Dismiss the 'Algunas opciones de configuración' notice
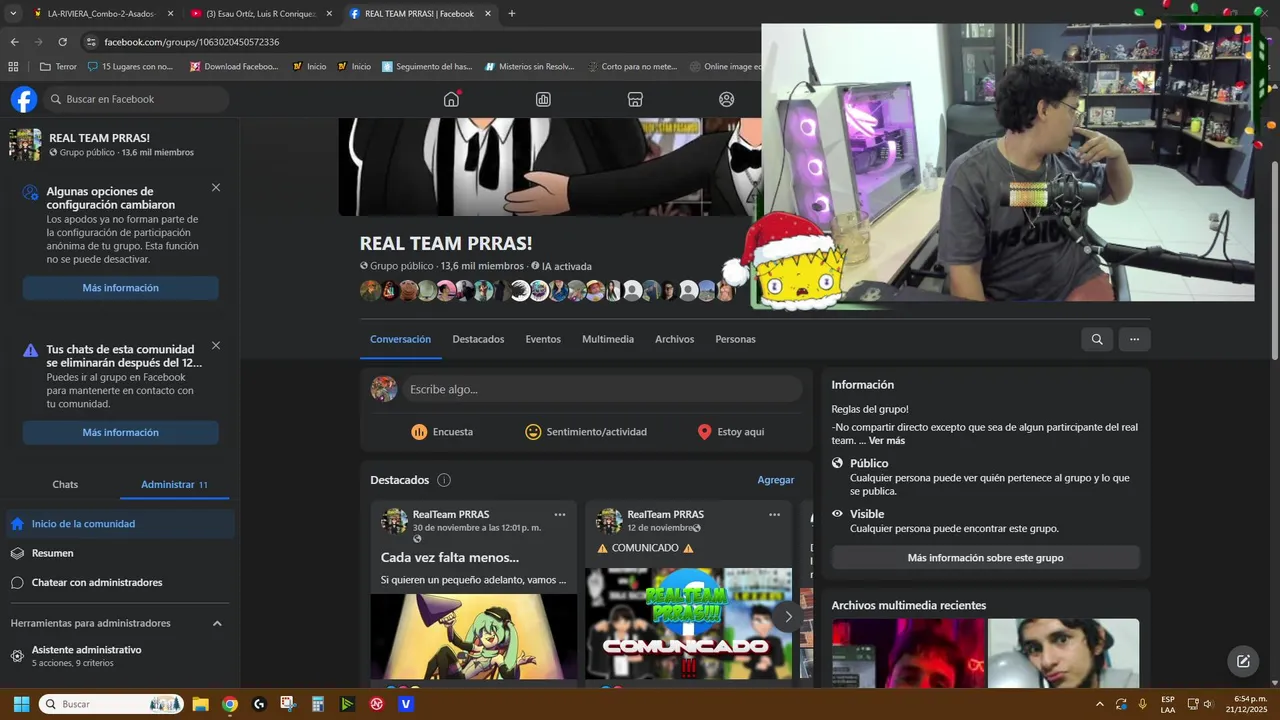 (x=216, y=188)
